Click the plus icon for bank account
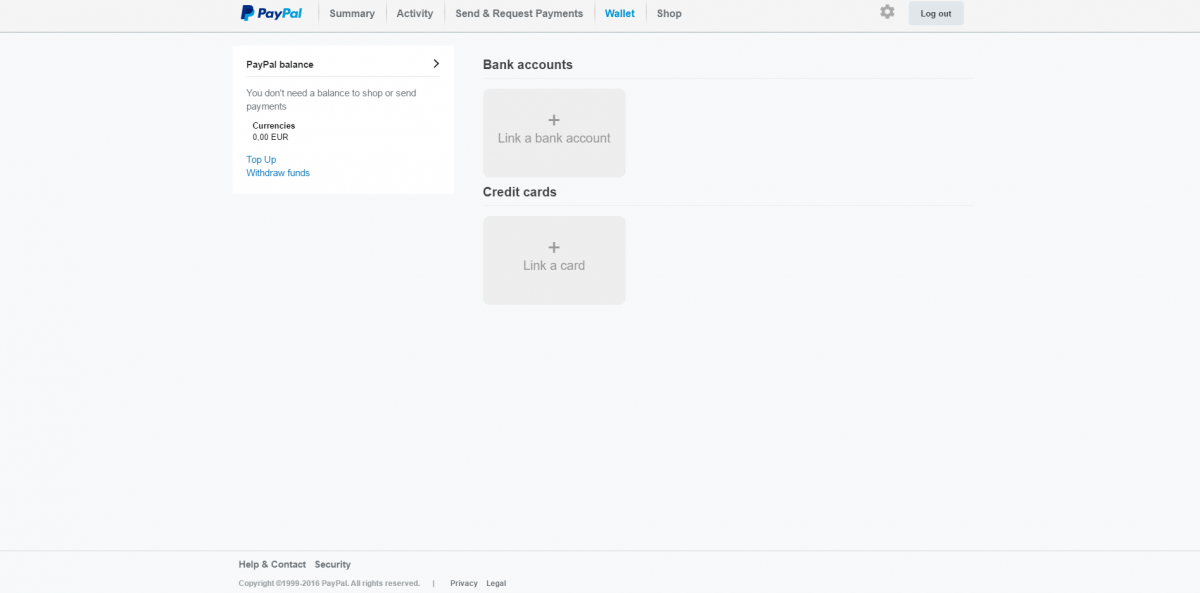The width and height of the screenshot is (1200, 593). pos(554,120)
